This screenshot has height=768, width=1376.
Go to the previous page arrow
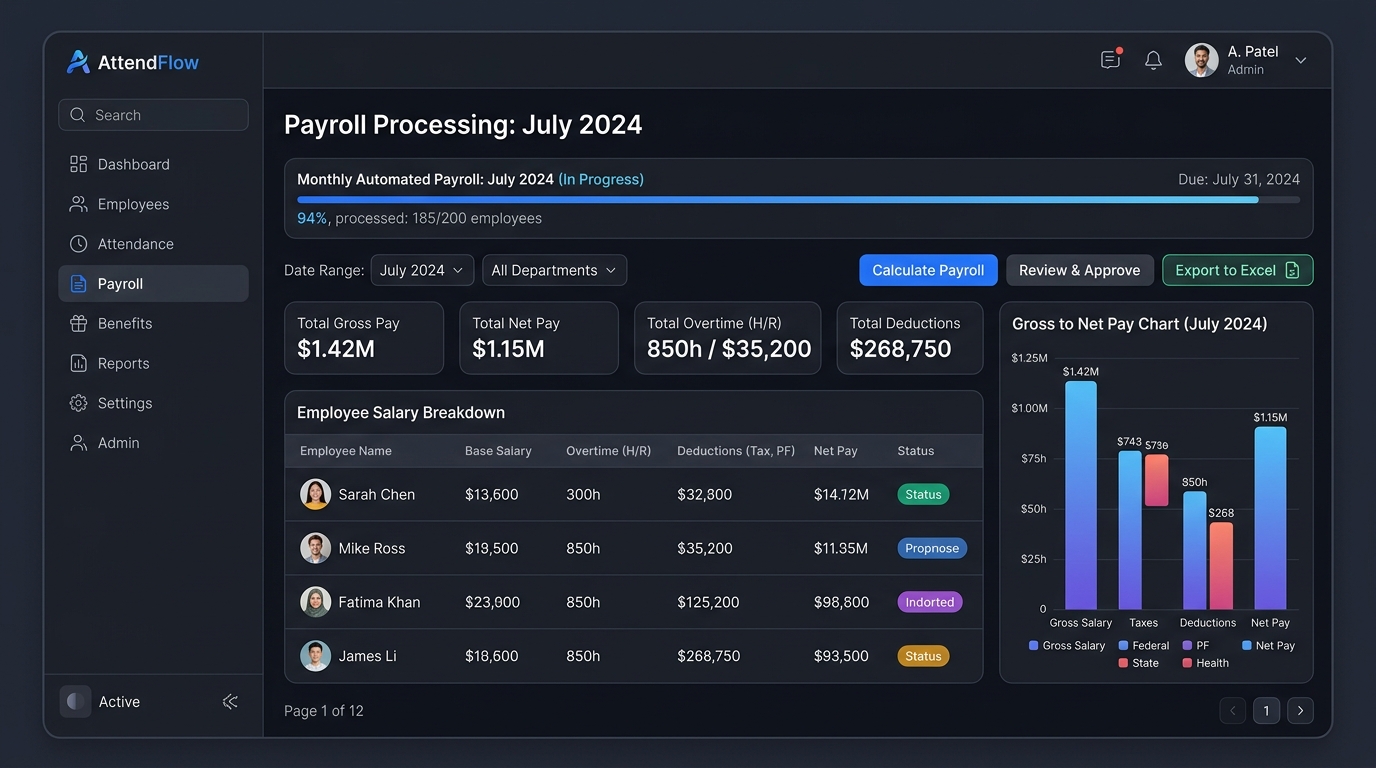pos(1233,711)
